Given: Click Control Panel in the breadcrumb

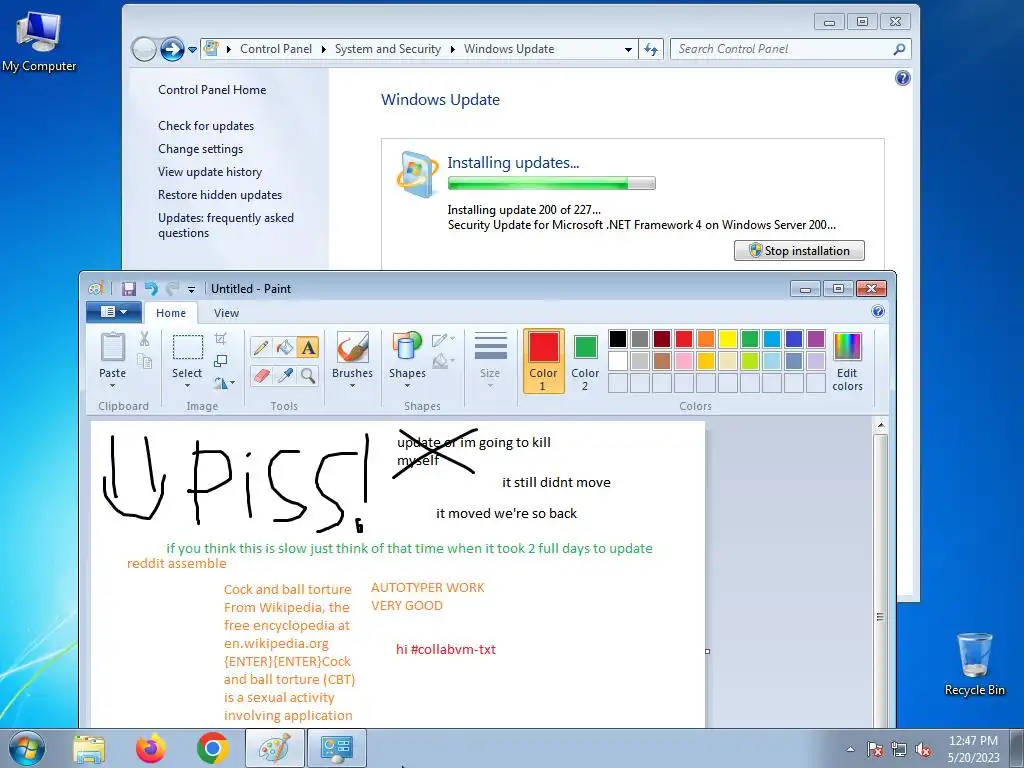Looking at the screenshot, I should [x=276, y=49].
